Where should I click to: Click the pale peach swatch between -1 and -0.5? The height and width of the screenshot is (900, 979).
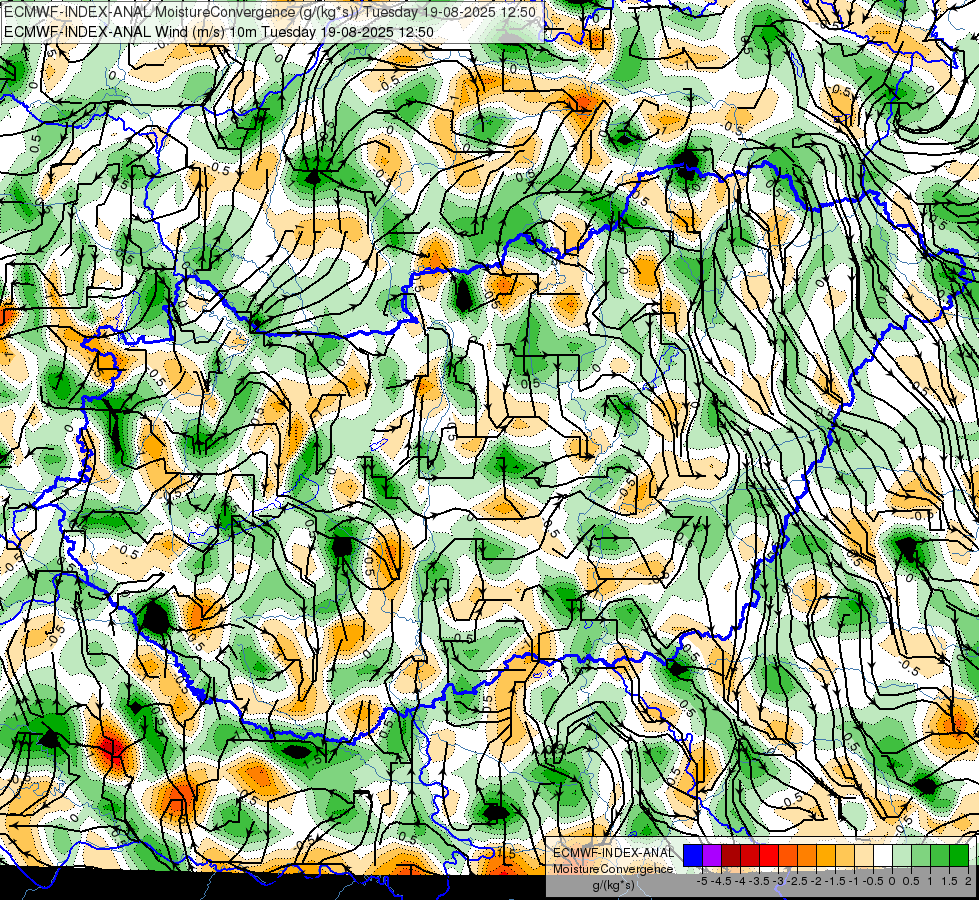(x=864, y=856)
